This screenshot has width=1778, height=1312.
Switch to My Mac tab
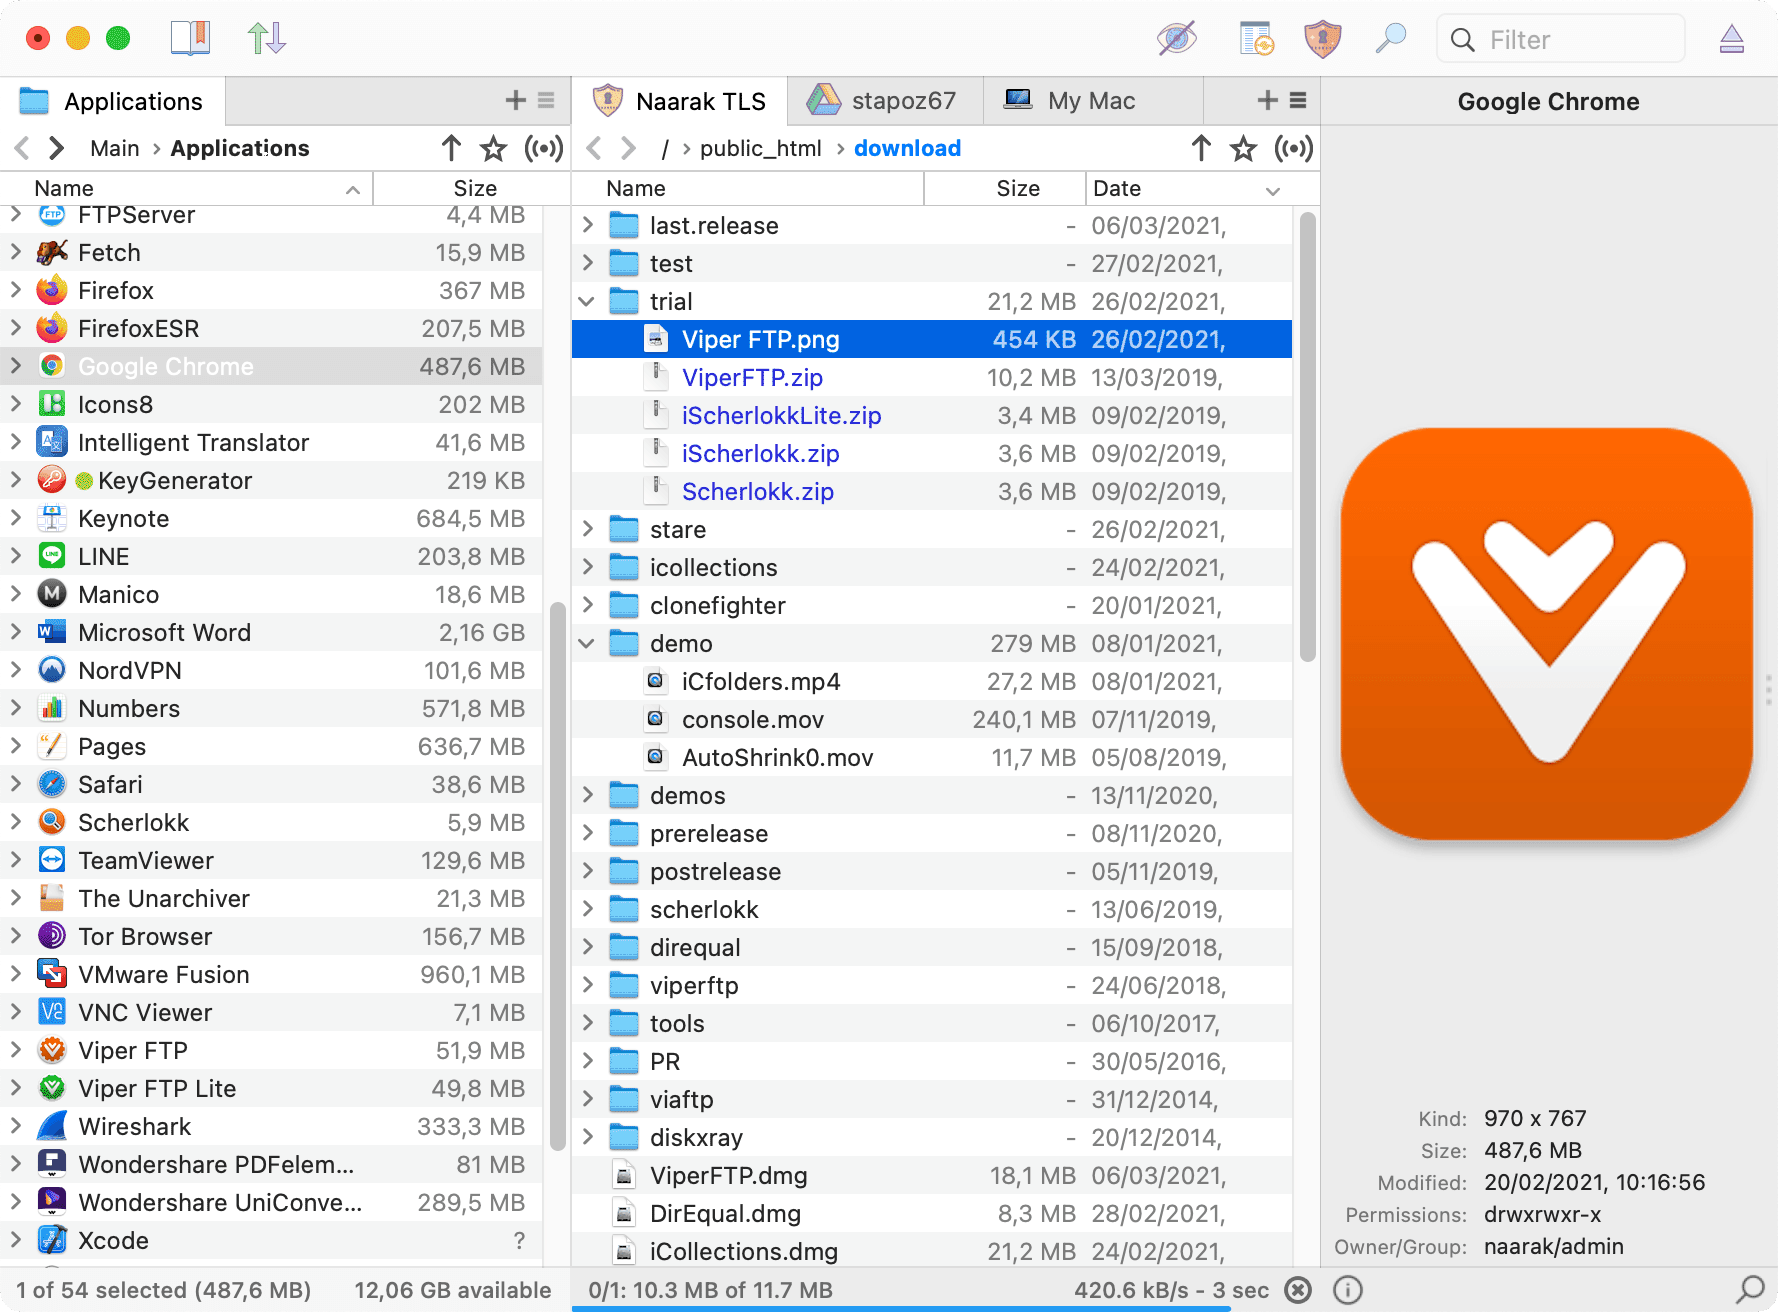coord(1093,101)
